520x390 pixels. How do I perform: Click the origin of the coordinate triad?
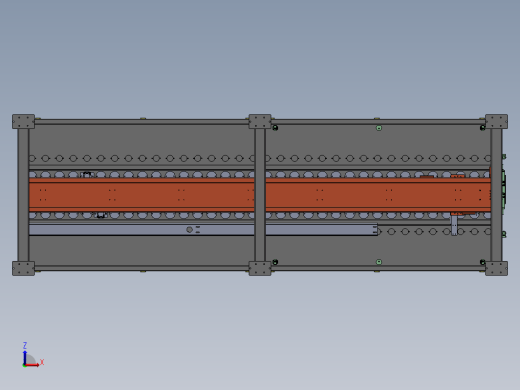(x=24, y=365)
